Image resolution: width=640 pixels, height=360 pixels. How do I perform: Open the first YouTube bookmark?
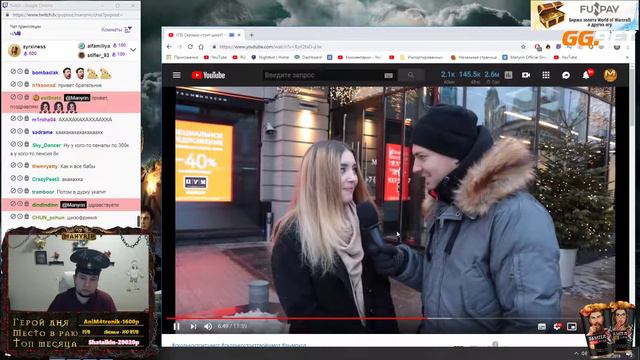216,58
